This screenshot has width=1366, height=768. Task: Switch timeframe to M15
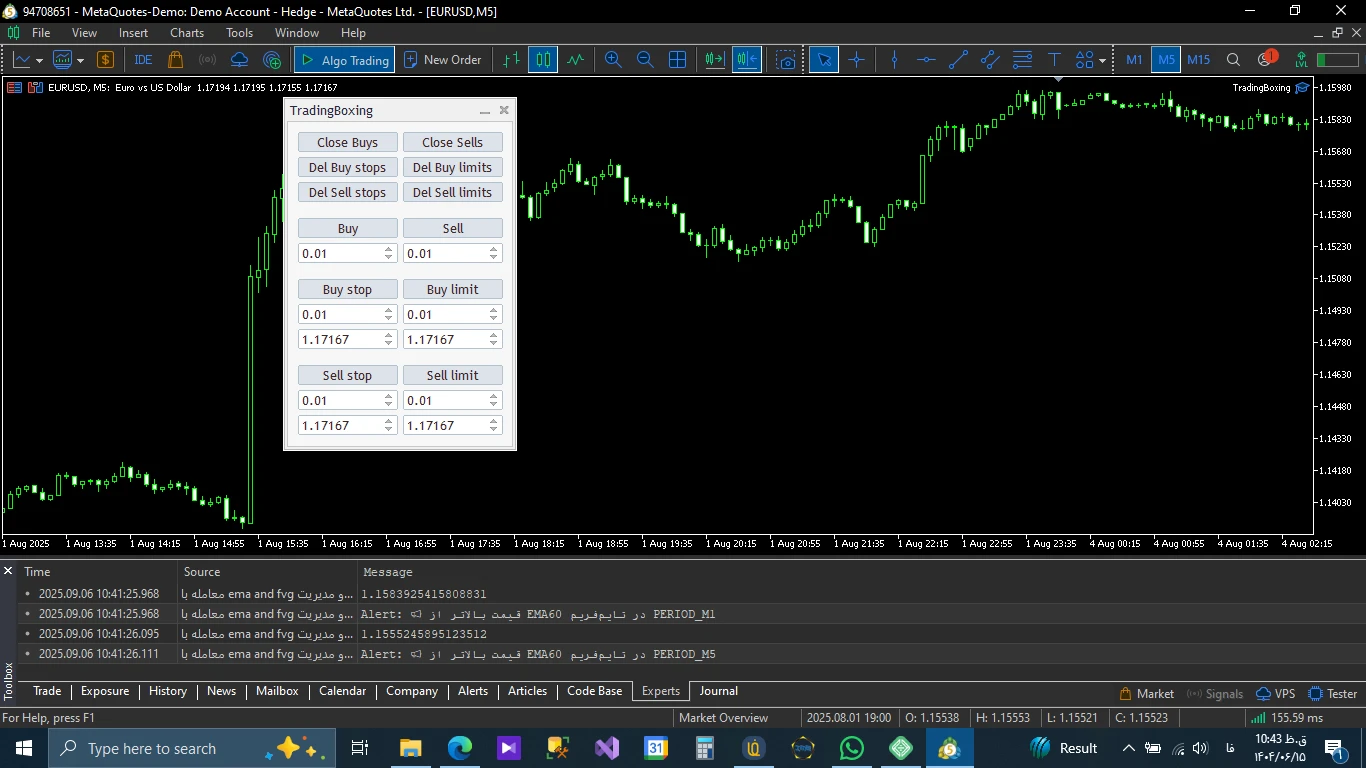(1198, 60)
